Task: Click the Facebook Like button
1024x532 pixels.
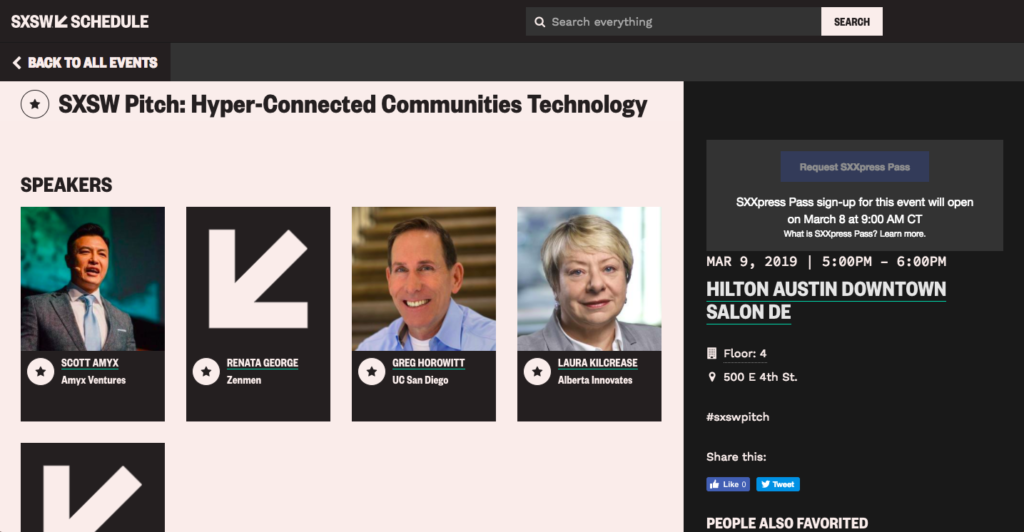Action: coord(728,484)
